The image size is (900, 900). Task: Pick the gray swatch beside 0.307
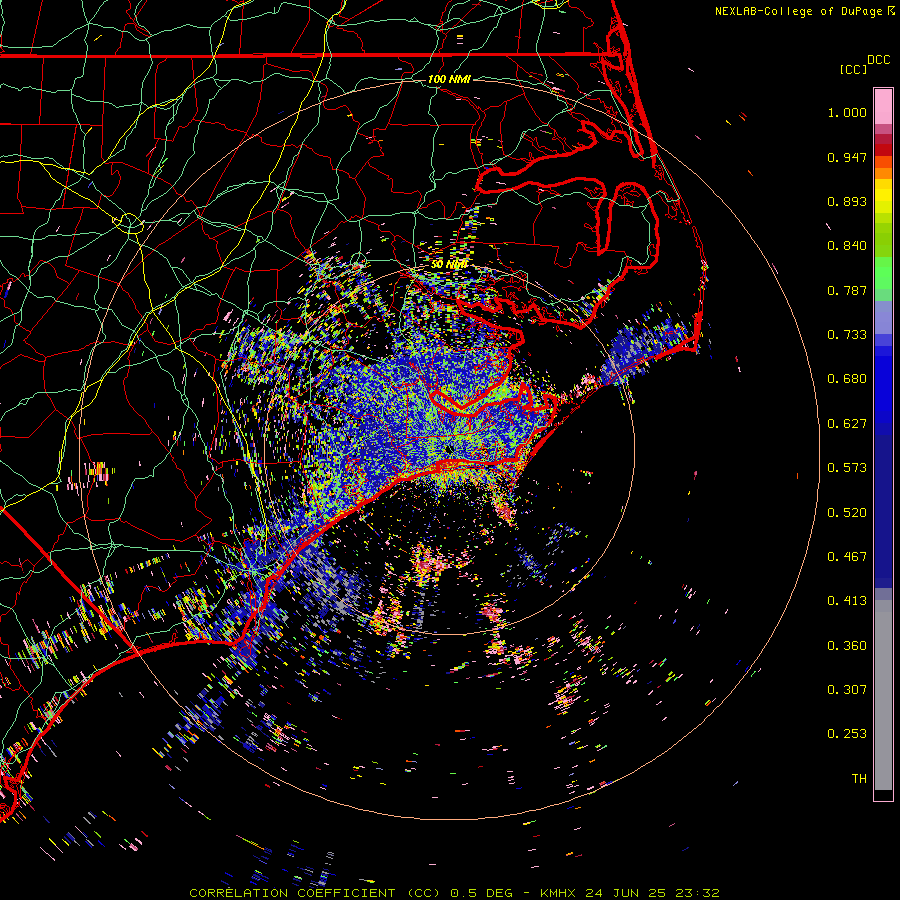883,695
